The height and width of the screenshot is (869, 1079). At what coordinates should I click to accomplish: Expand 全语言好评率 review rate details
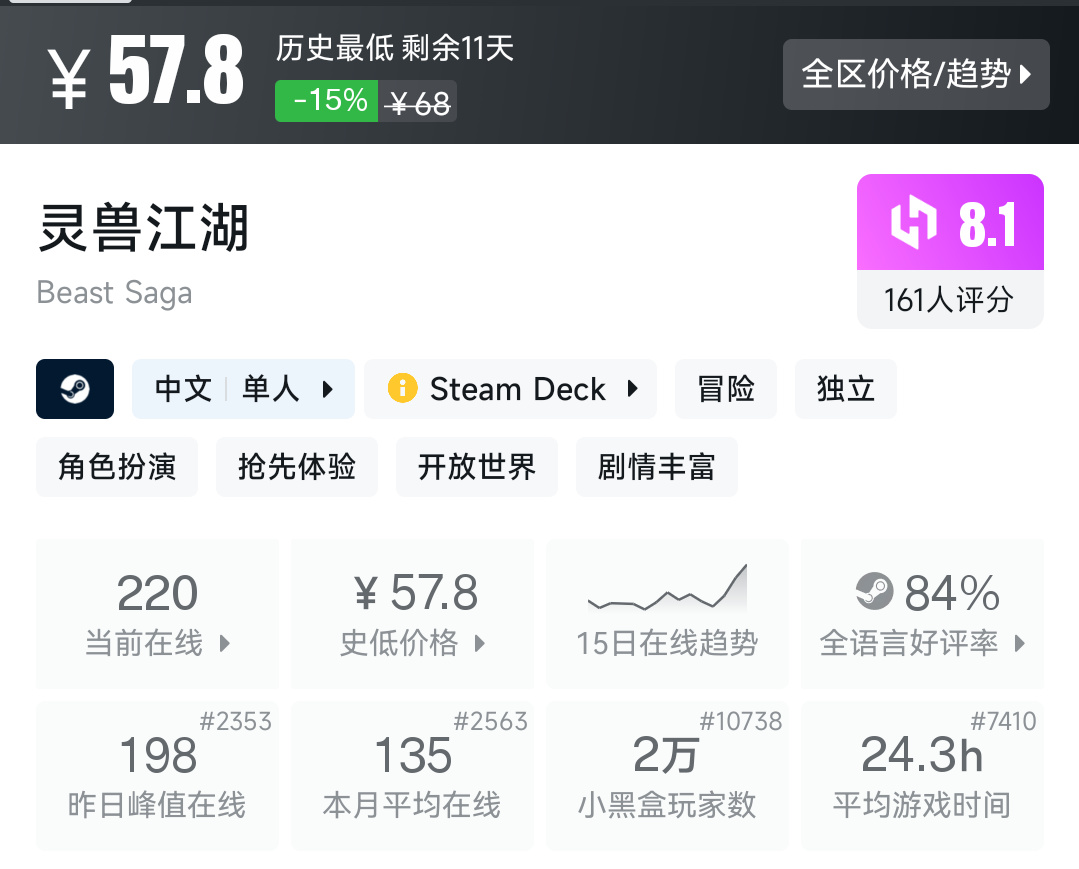[1020, 643]
